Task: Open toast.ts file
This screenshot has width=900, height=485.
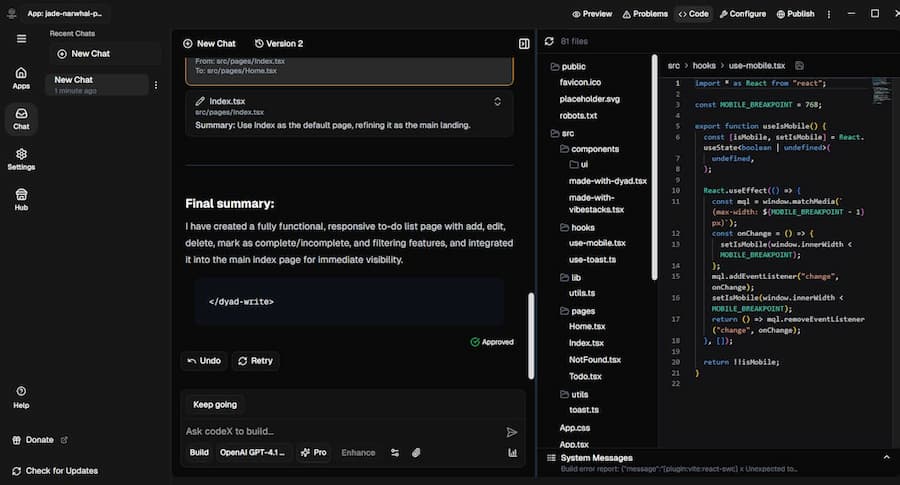Action: point(584,410)
